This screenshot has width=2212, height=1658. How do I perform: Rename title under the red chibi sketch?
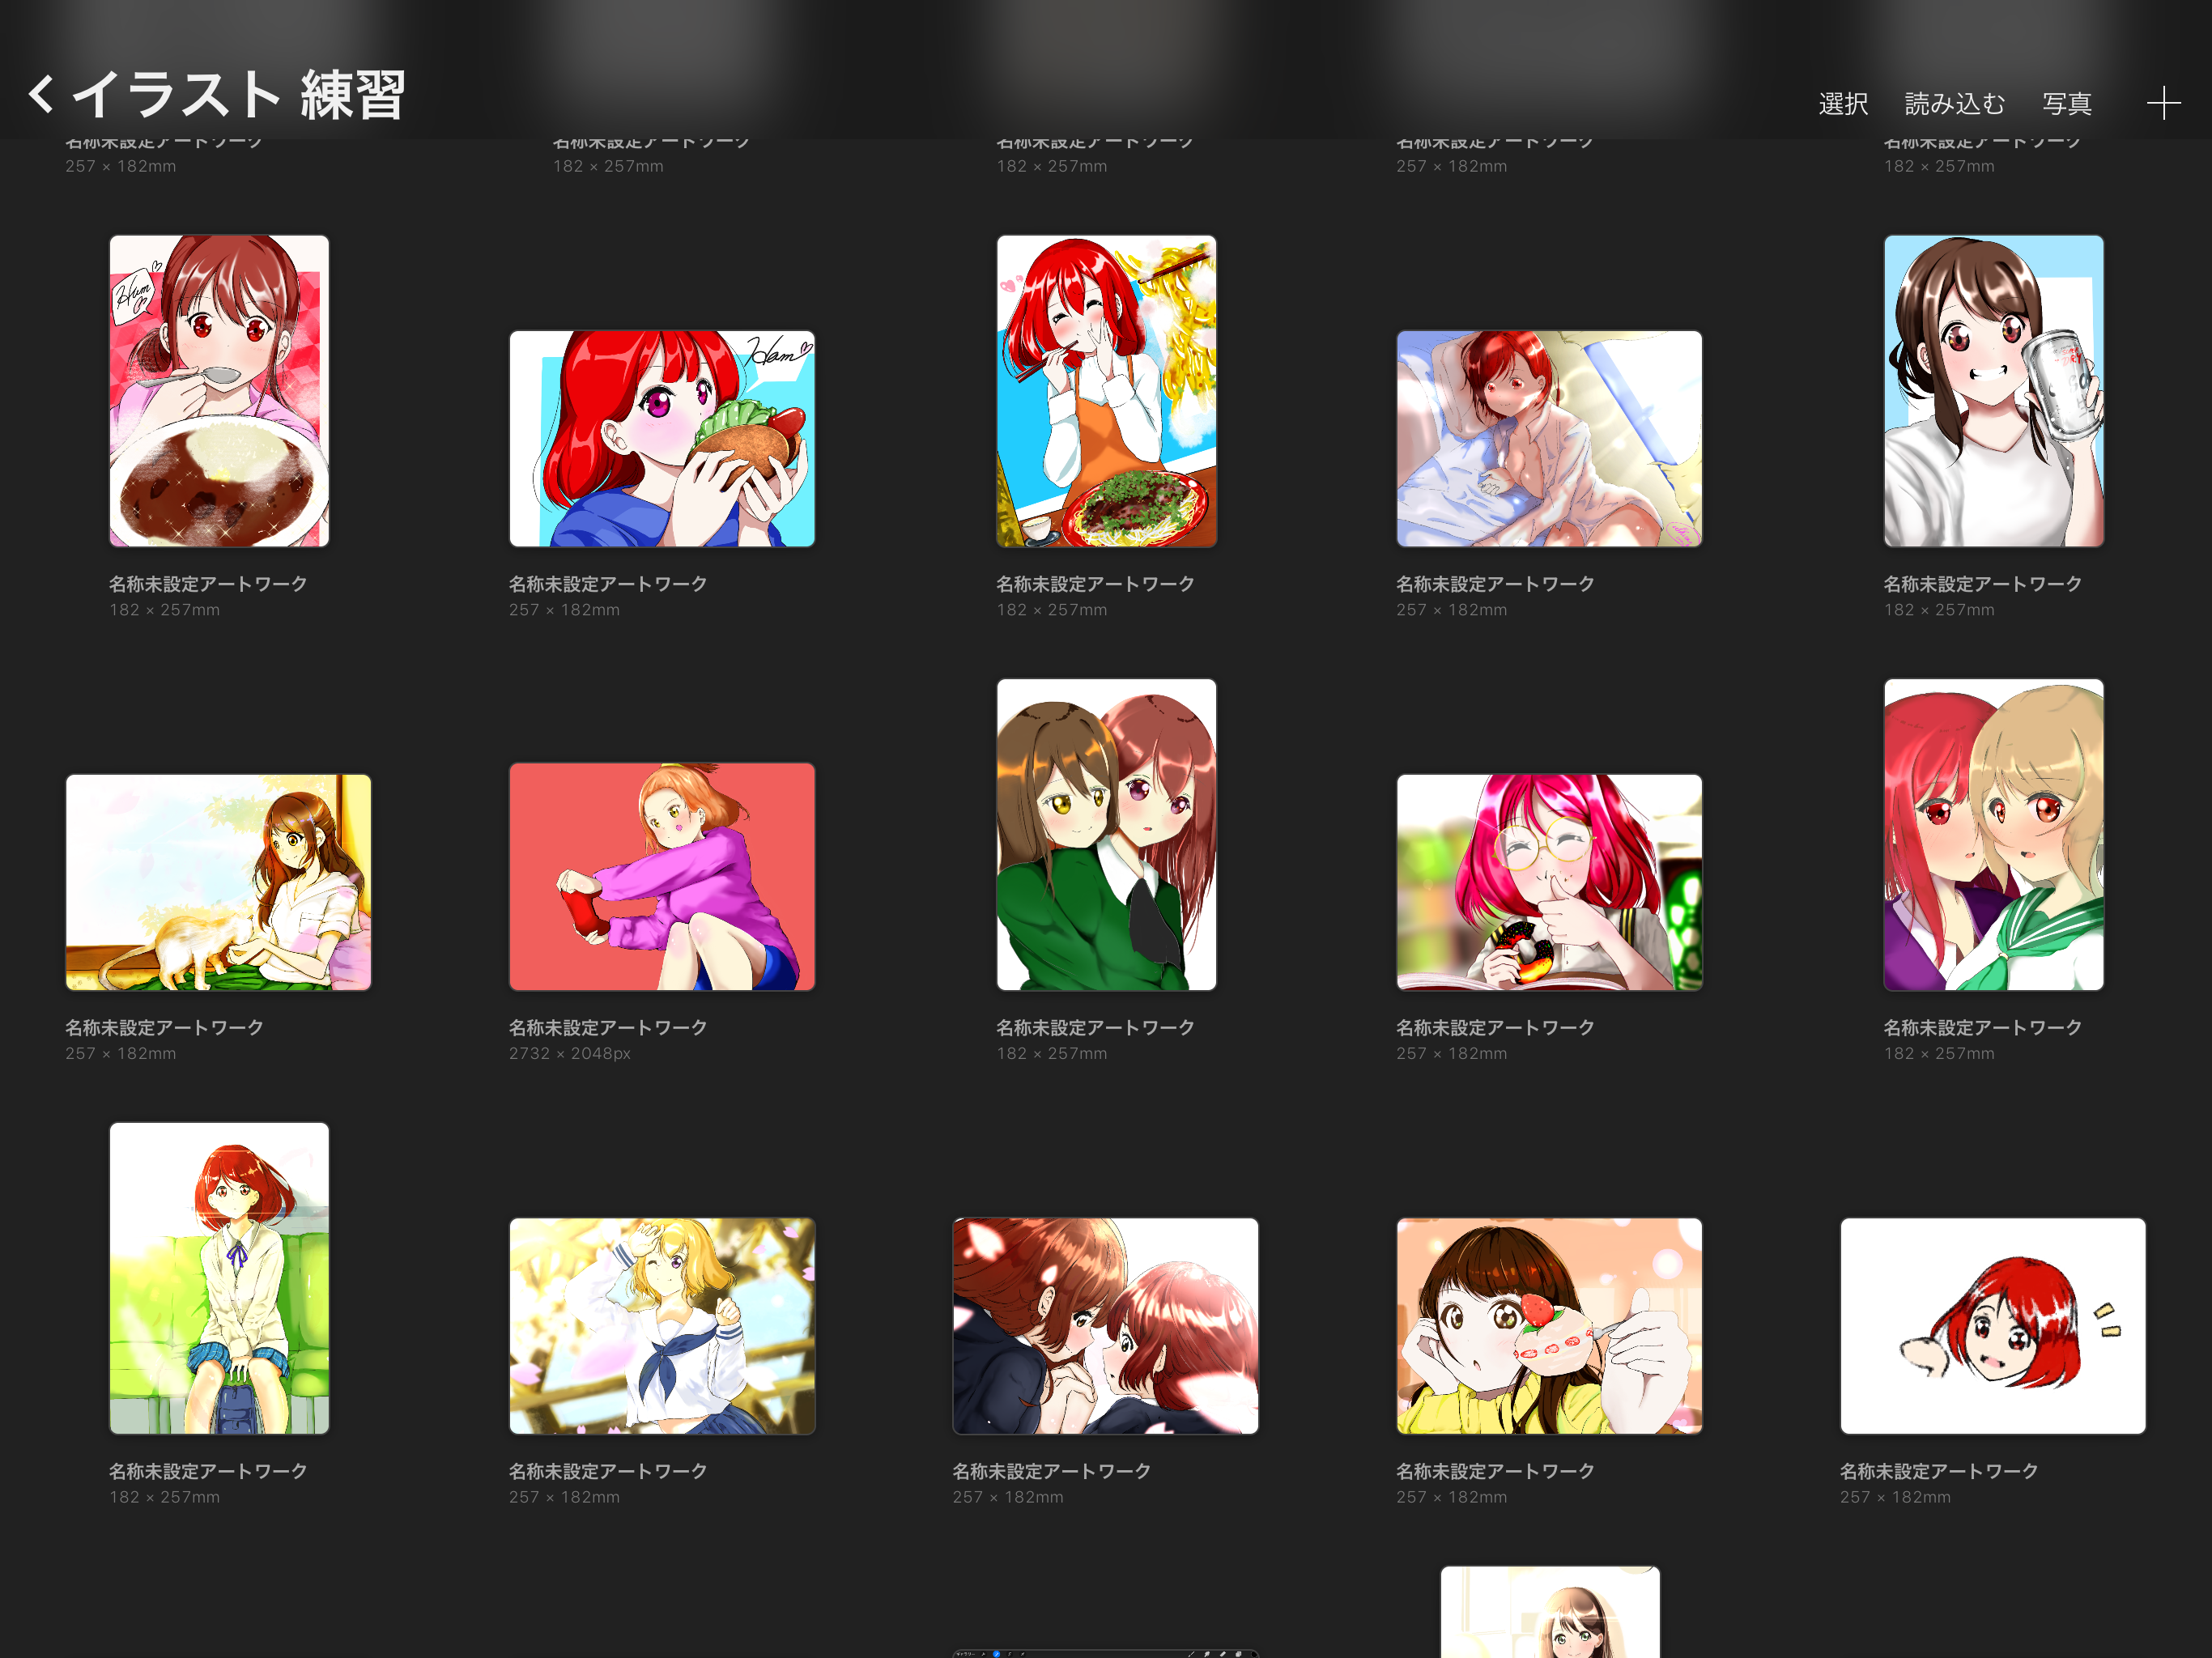(x=1939, y=1471)
